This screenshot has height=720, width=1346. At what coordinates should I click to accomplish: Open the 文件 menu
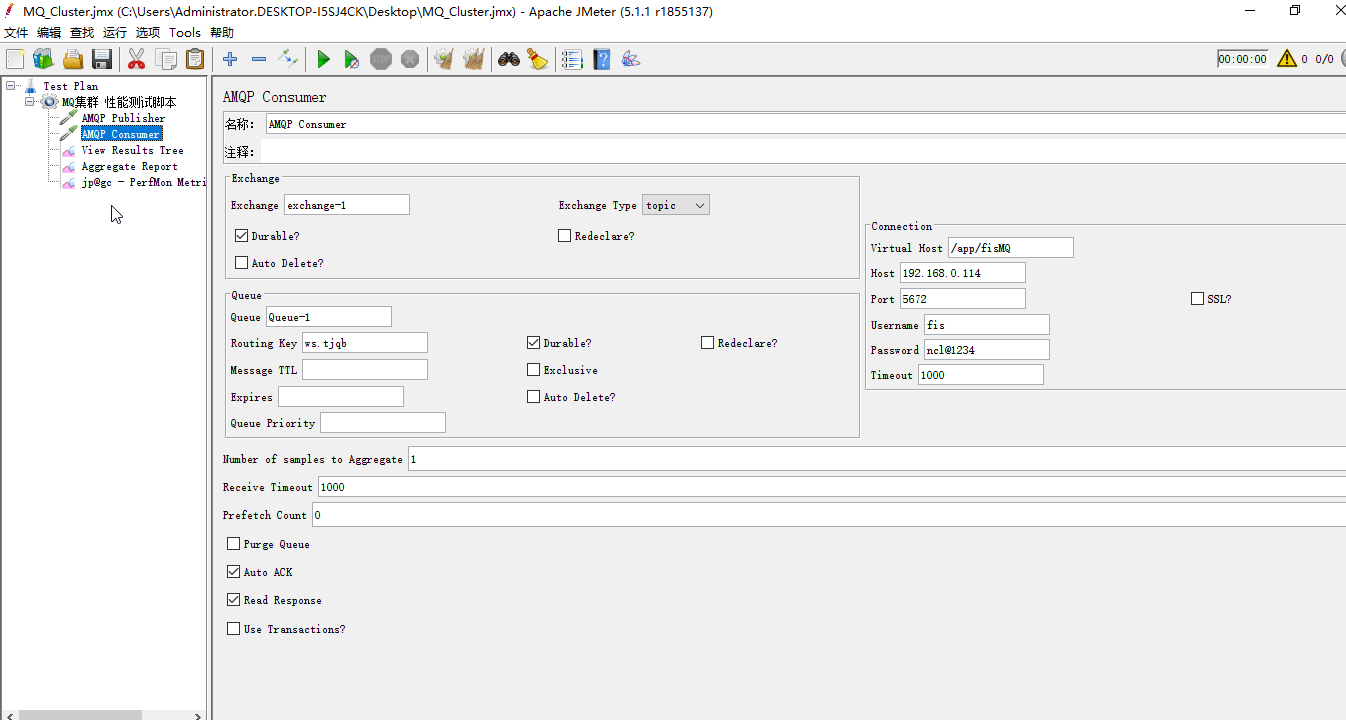pos(15,33)
